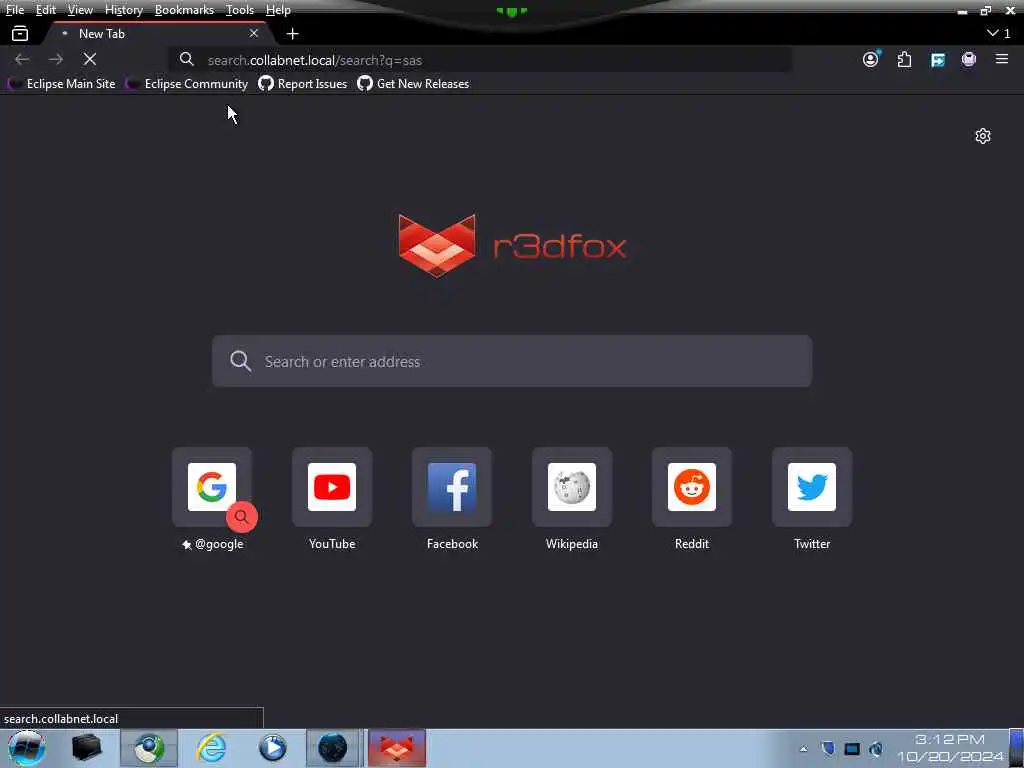Click the Show desktop button
Screen dimensions: 1024x768
point(1017,748)
